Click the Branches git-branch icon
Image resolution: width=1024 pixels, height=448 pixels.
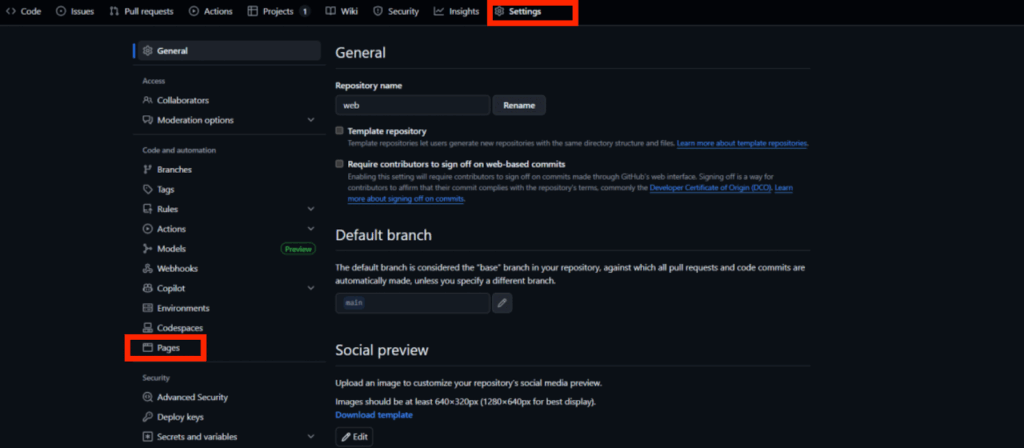[148, 170]
